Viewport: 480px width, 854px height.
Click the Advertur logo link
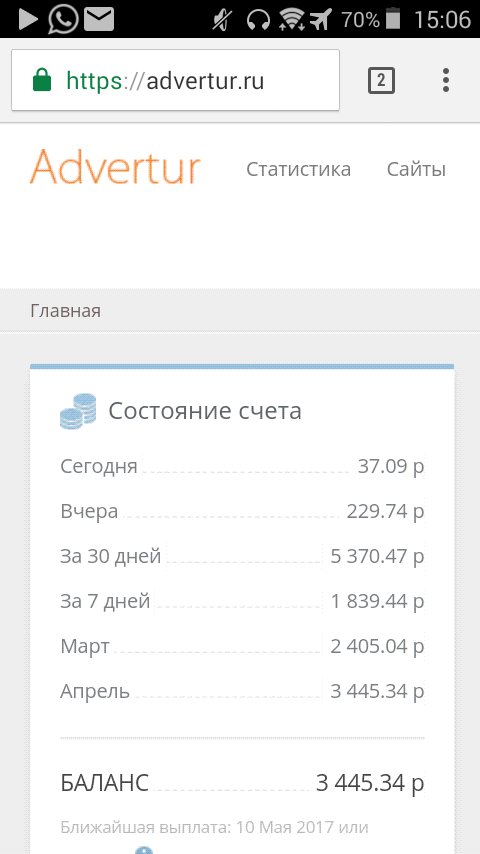pyautogui.click(x=116, y=166)
